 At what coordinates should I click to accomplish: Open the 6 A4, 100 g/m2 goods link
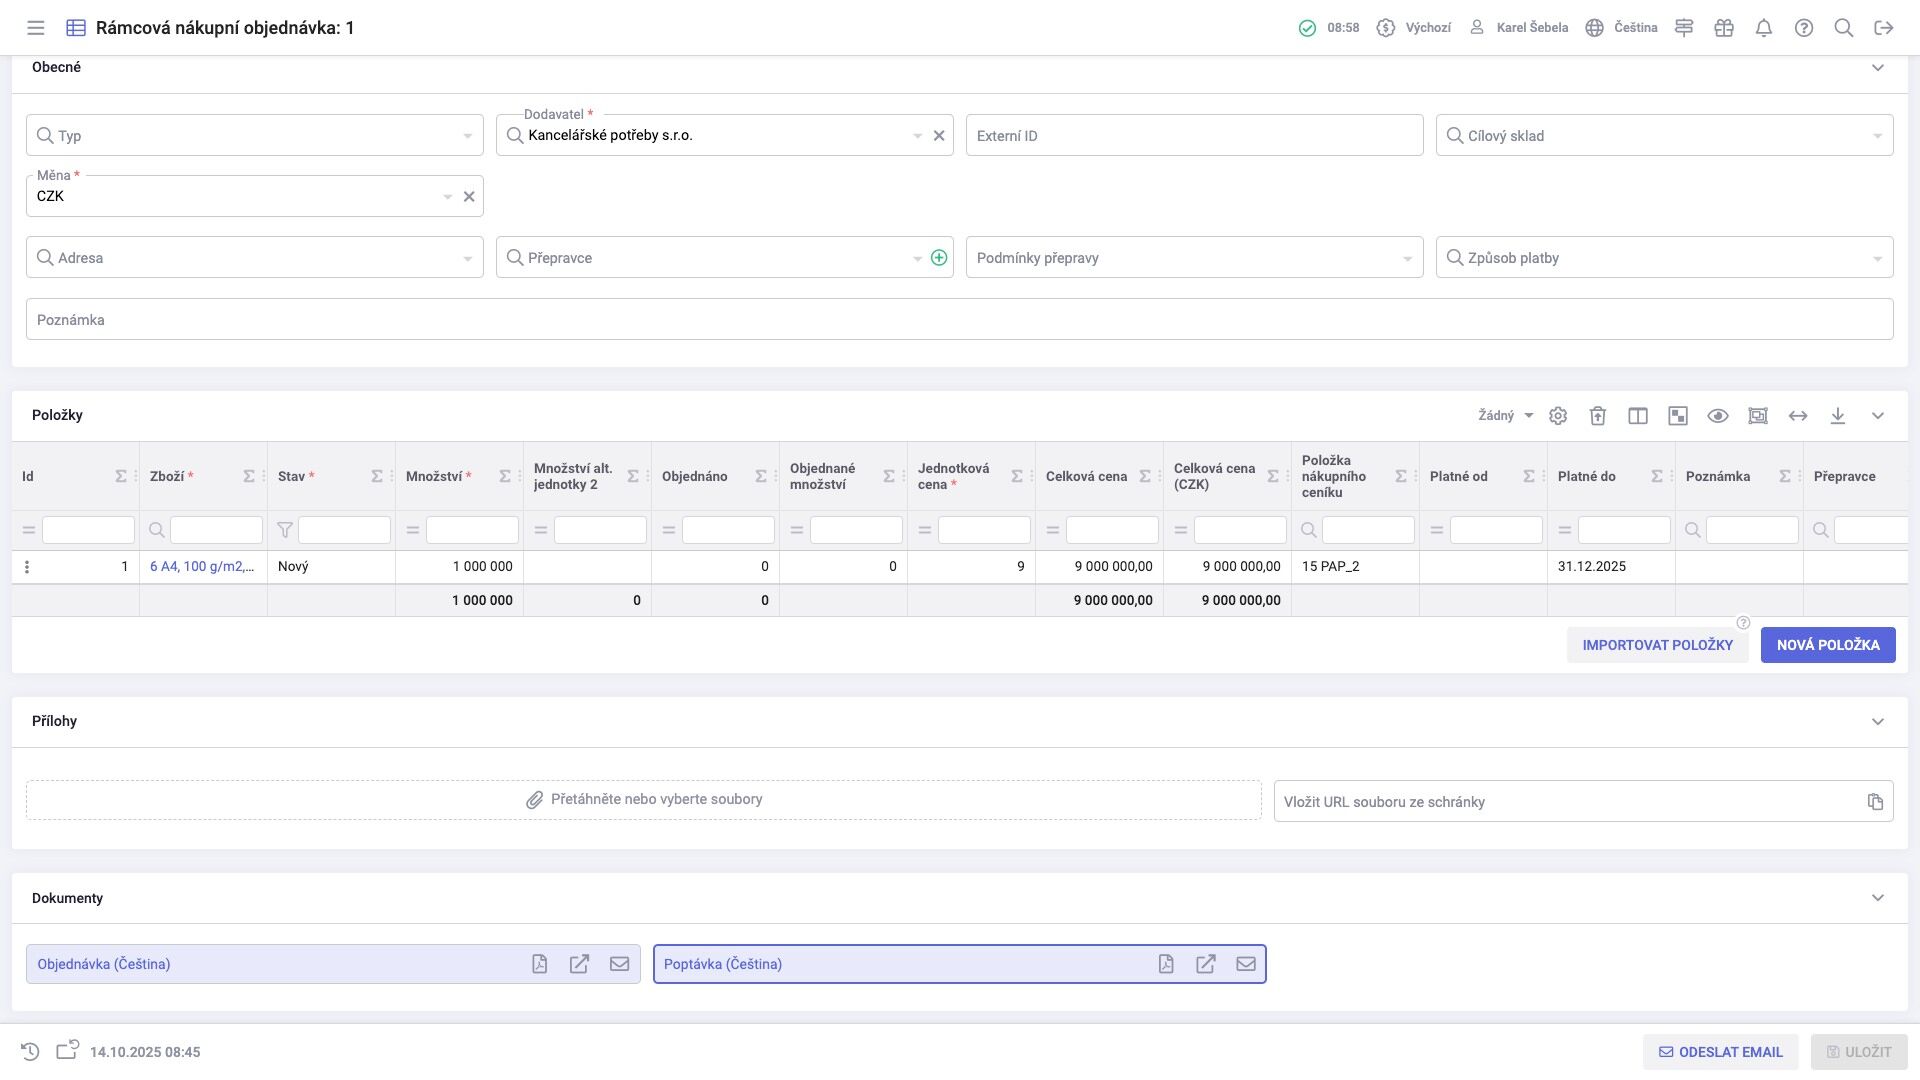pyautogui.click(x=202, y=567)
